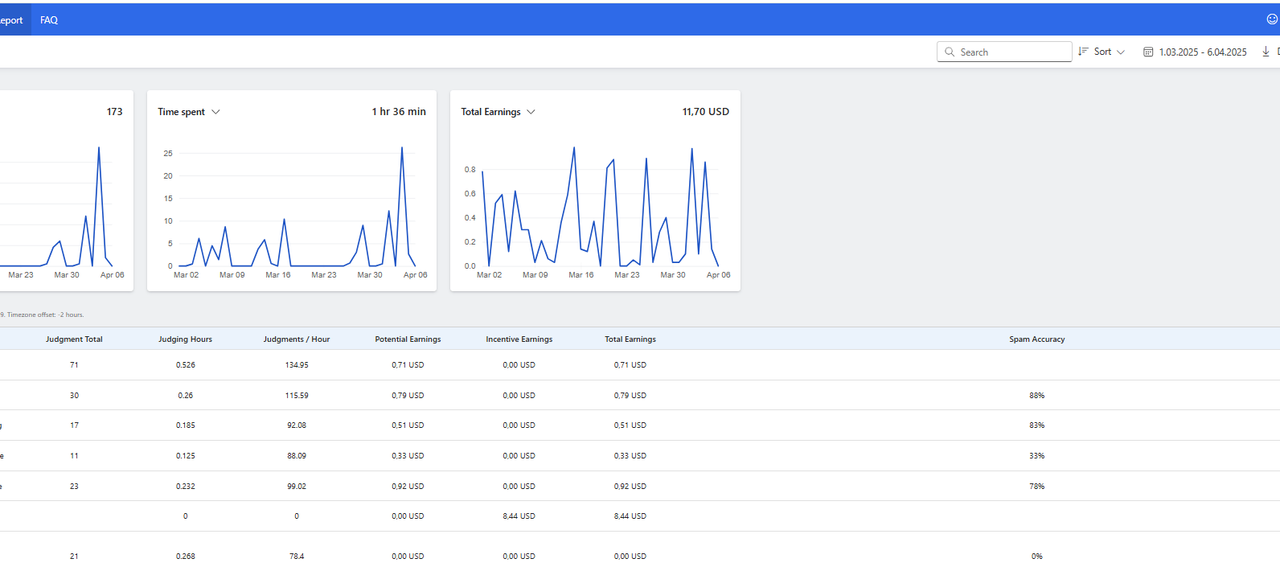Select Spam Accuracy cell 0%
The width and height of the screenshot is (1280, 580).
pos(1037,556)
